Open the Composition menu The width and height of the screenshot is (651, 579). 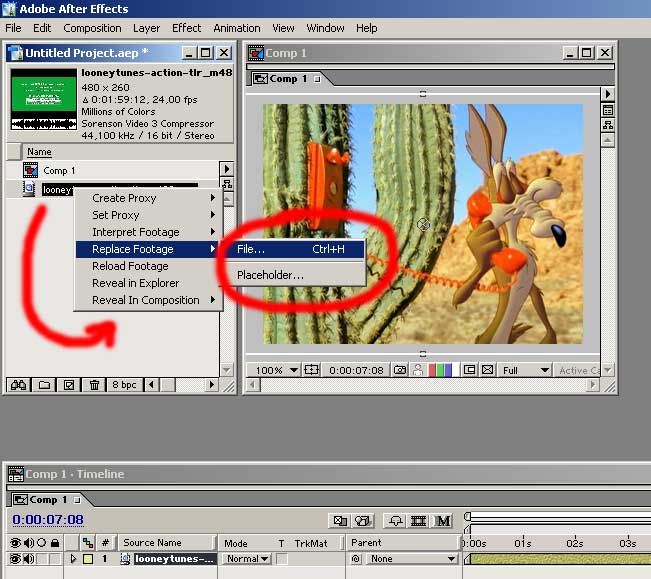click(92, 28)
